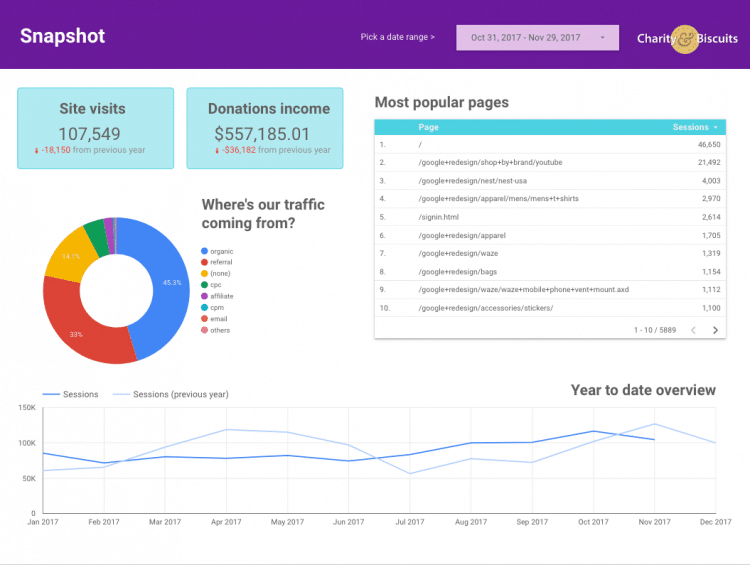The width and height of the screenshot is (750, 565).
Task: Click the Apr 2017 axis label
Action: (x=226, y=522)
